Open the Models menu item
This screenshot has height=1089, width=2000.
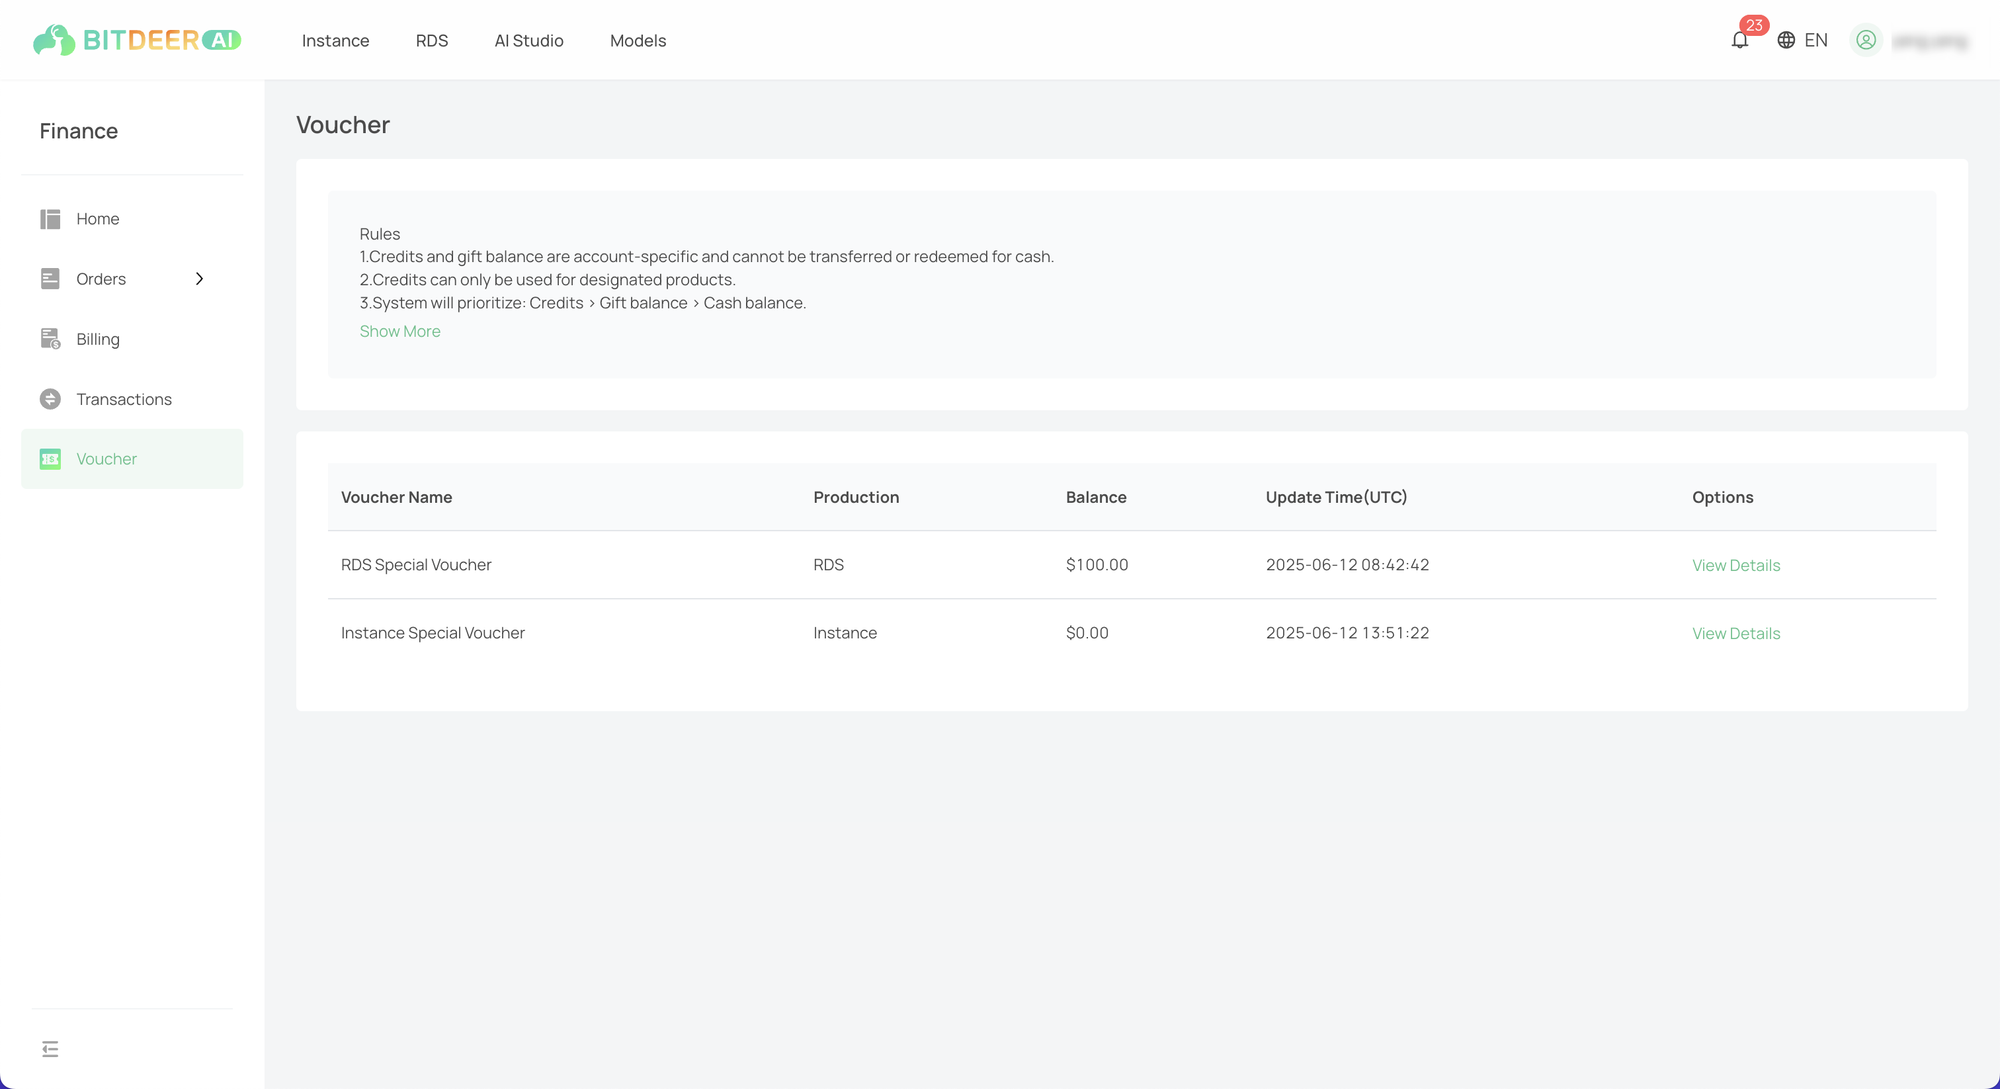(638, 41)
